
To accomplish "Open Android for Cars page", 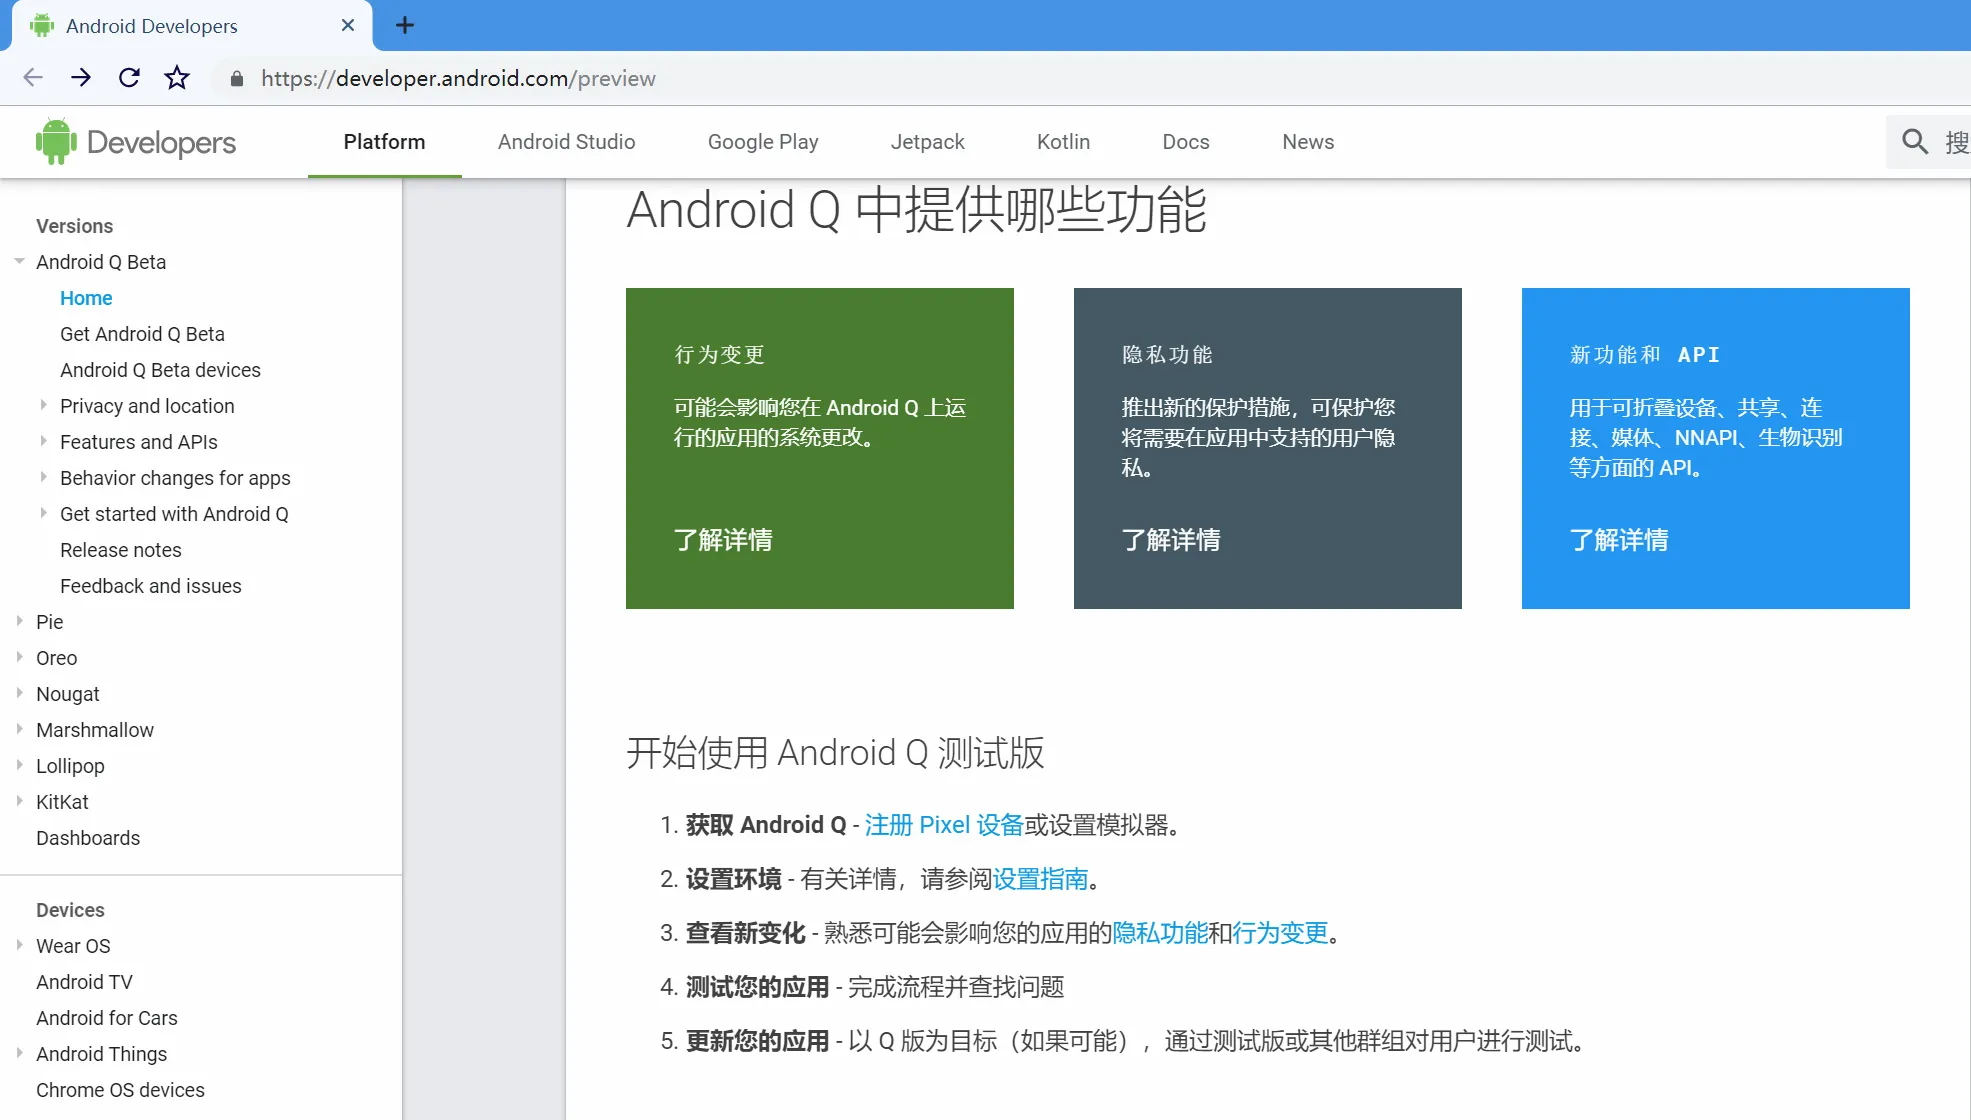I will point(107,1018).
